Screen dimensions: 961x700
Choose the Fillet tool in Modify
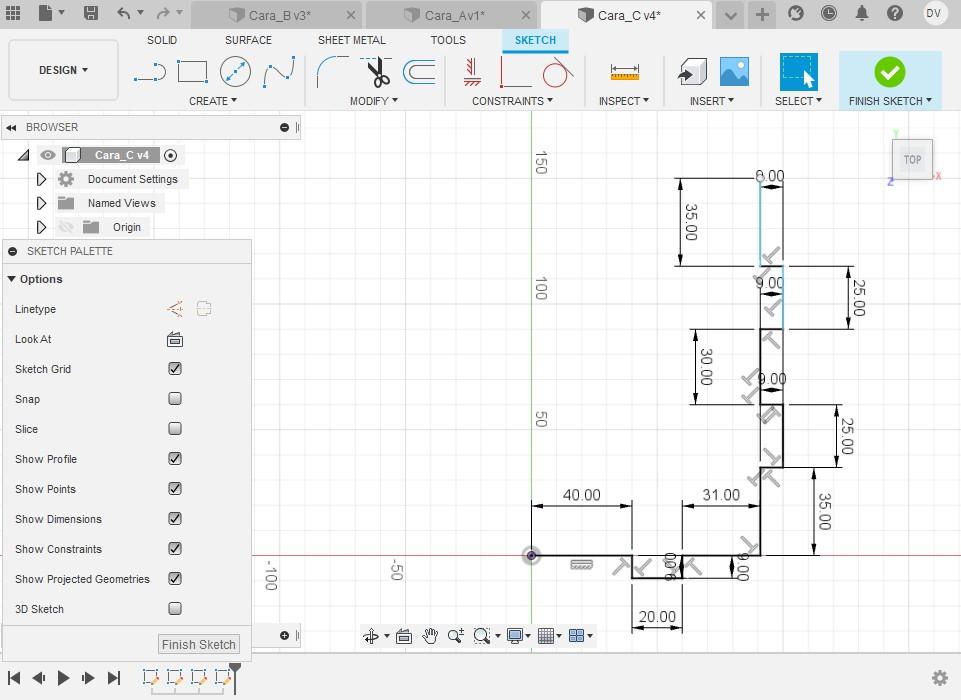pos(332,72)
